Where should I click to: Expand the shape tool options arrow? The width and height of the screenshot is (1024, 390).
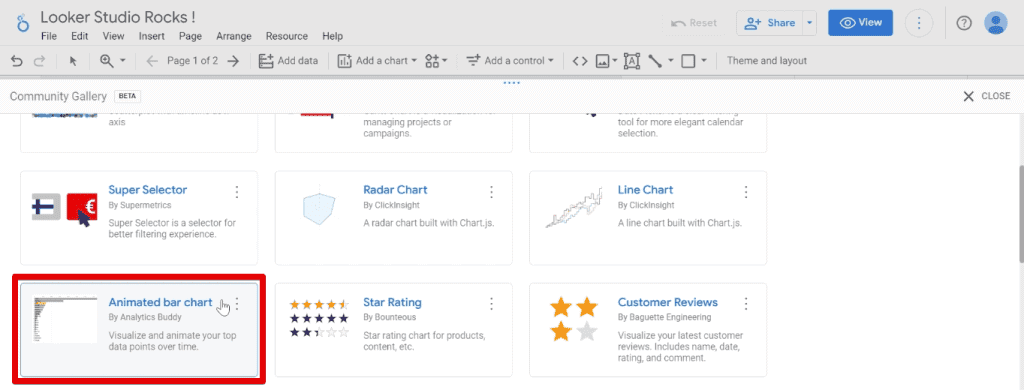click(x=704, y=61)
